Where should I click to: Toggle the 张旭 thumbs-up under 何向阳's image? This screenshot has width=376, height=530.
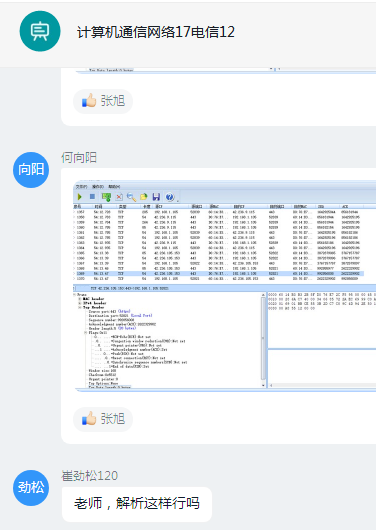click(x=103, y=419)
